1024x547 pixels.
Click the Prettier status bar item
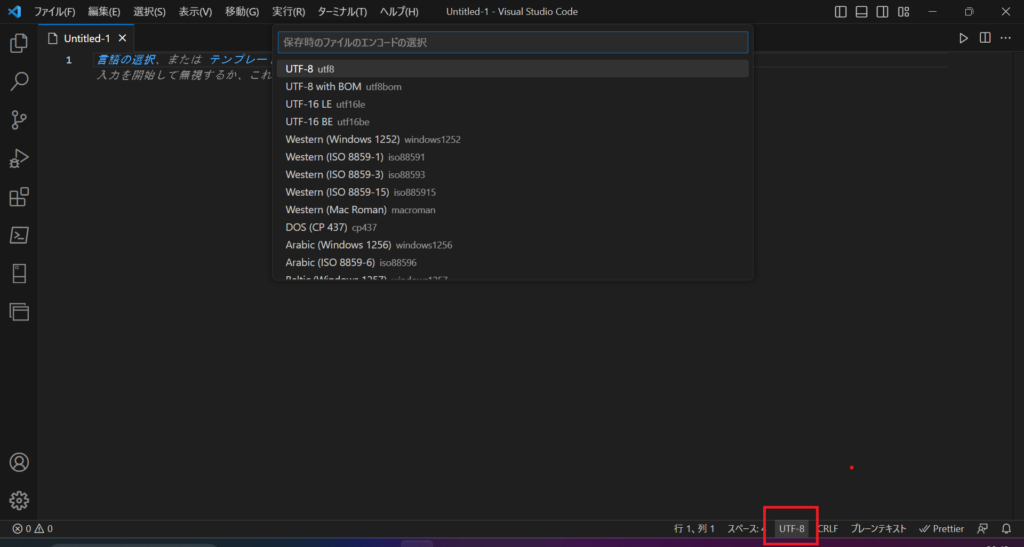click(x=942, y=529)
